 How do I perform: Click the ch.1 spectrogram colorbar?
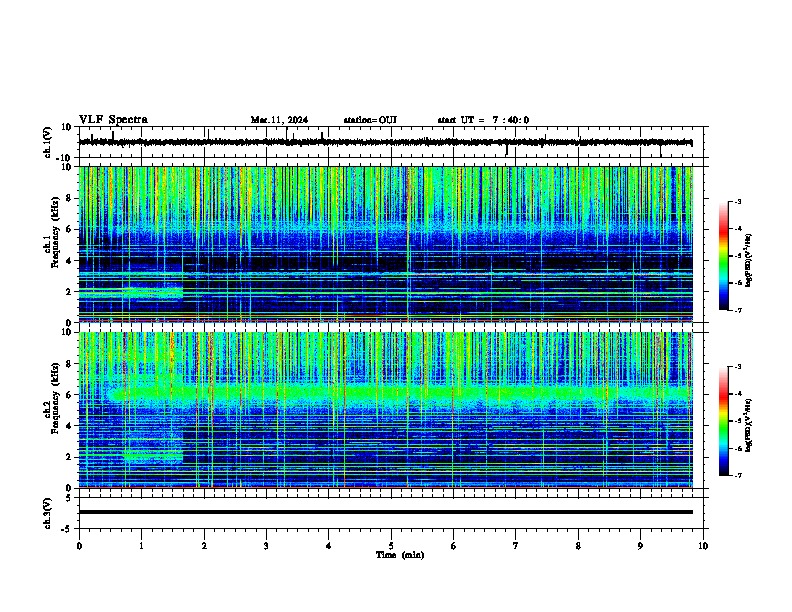(724, 256)
